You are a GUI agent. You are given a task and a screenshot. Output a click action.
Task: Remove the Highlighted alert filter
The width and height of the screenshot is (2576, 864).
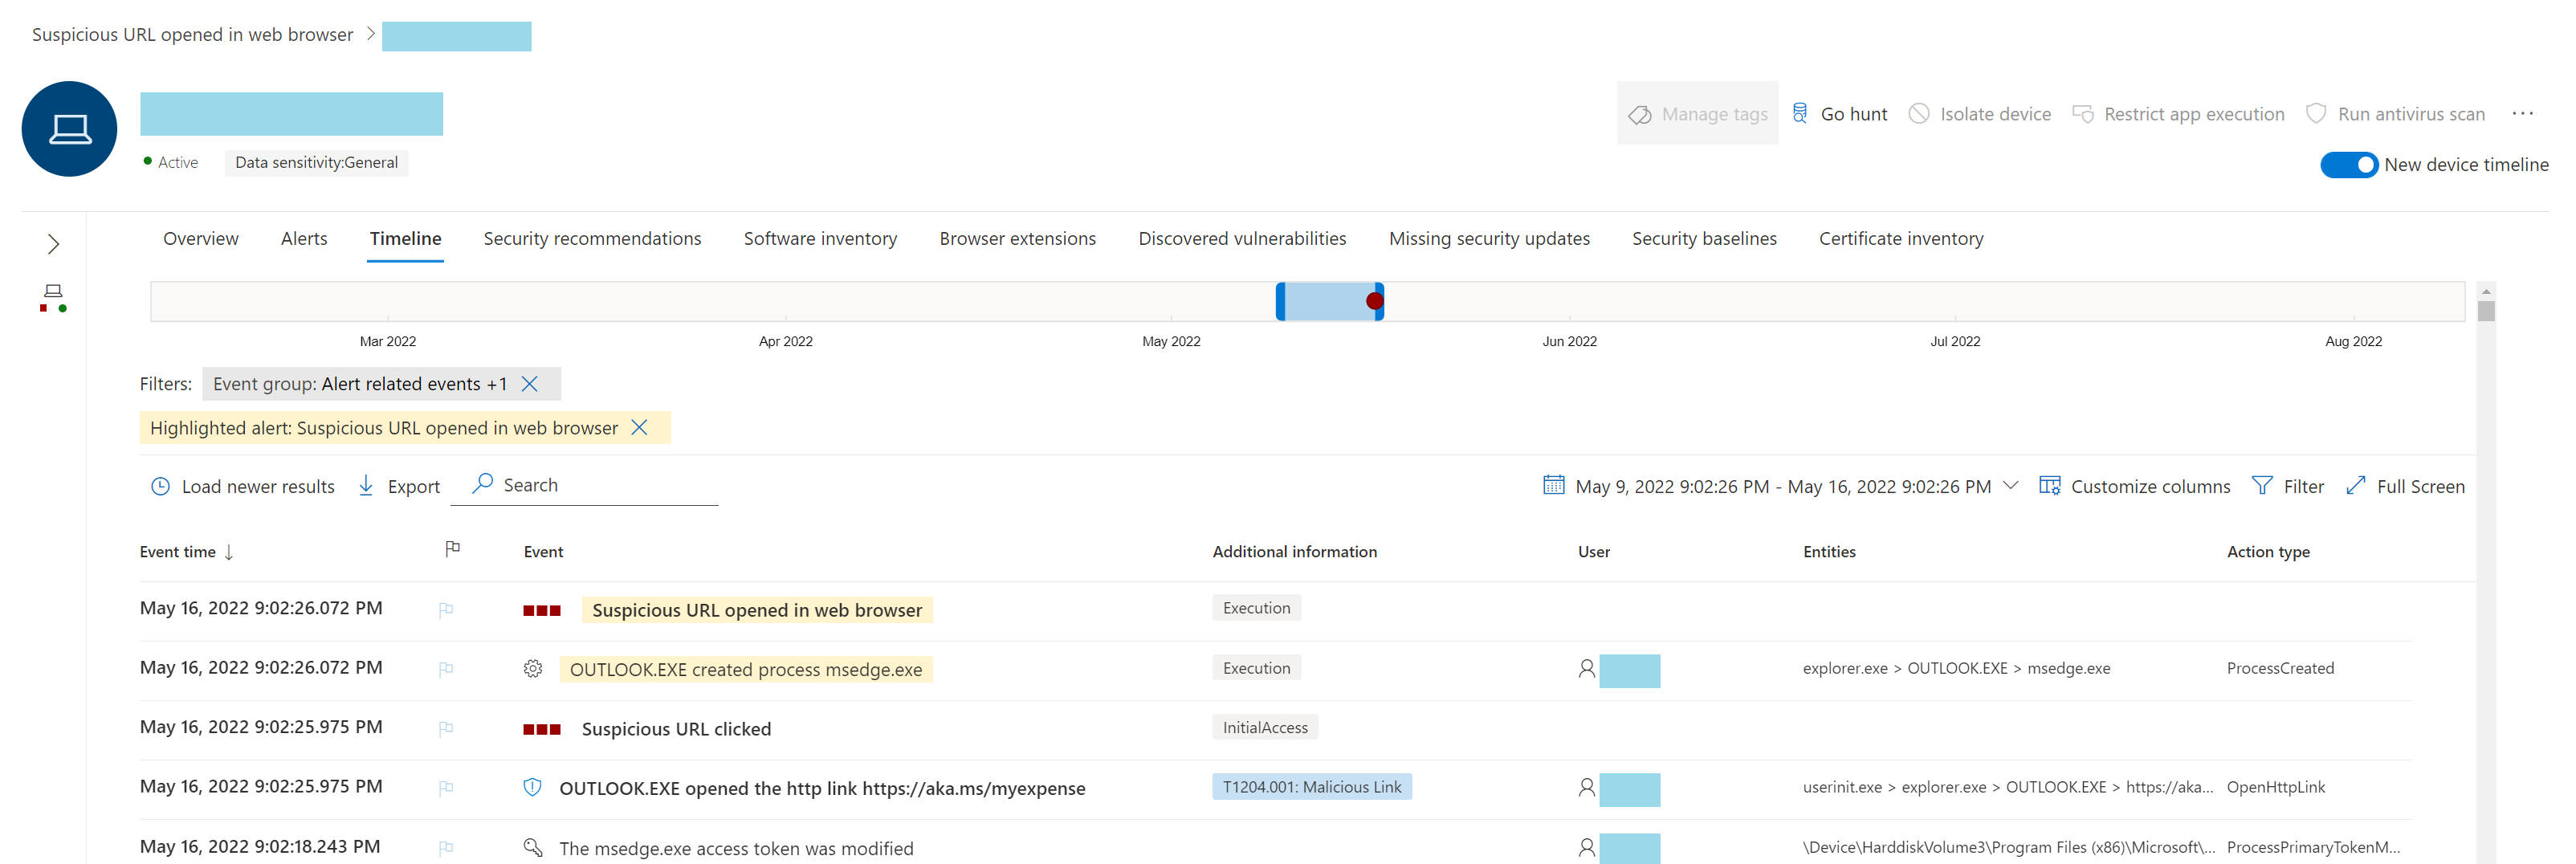(x=639, y=428)
